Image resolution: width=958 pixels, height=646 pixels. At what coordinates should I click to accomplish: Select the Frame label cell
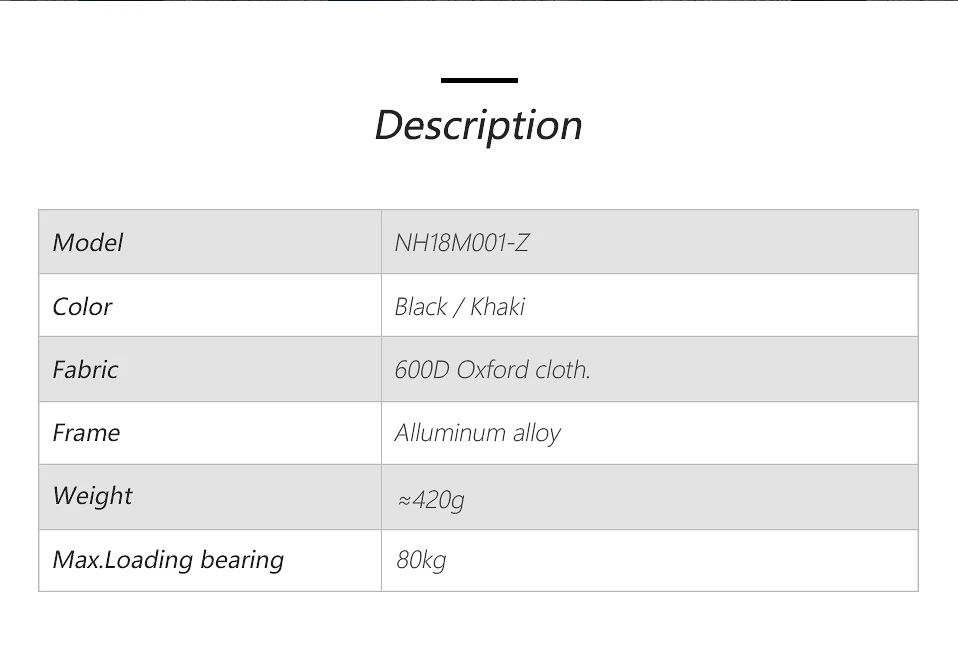pos(210,433)
